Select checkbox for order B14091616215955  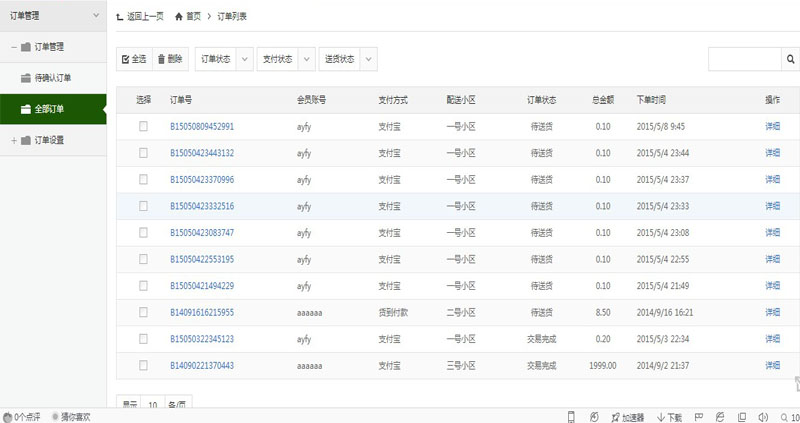point(143,312)
